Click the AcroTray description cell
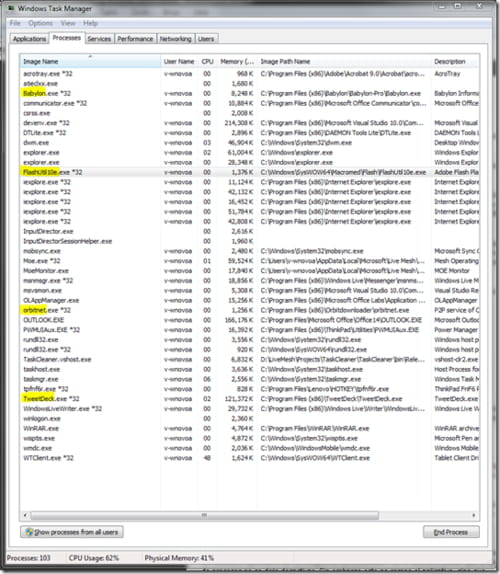Viewport: 500px width, 574px height. (447, 74)
